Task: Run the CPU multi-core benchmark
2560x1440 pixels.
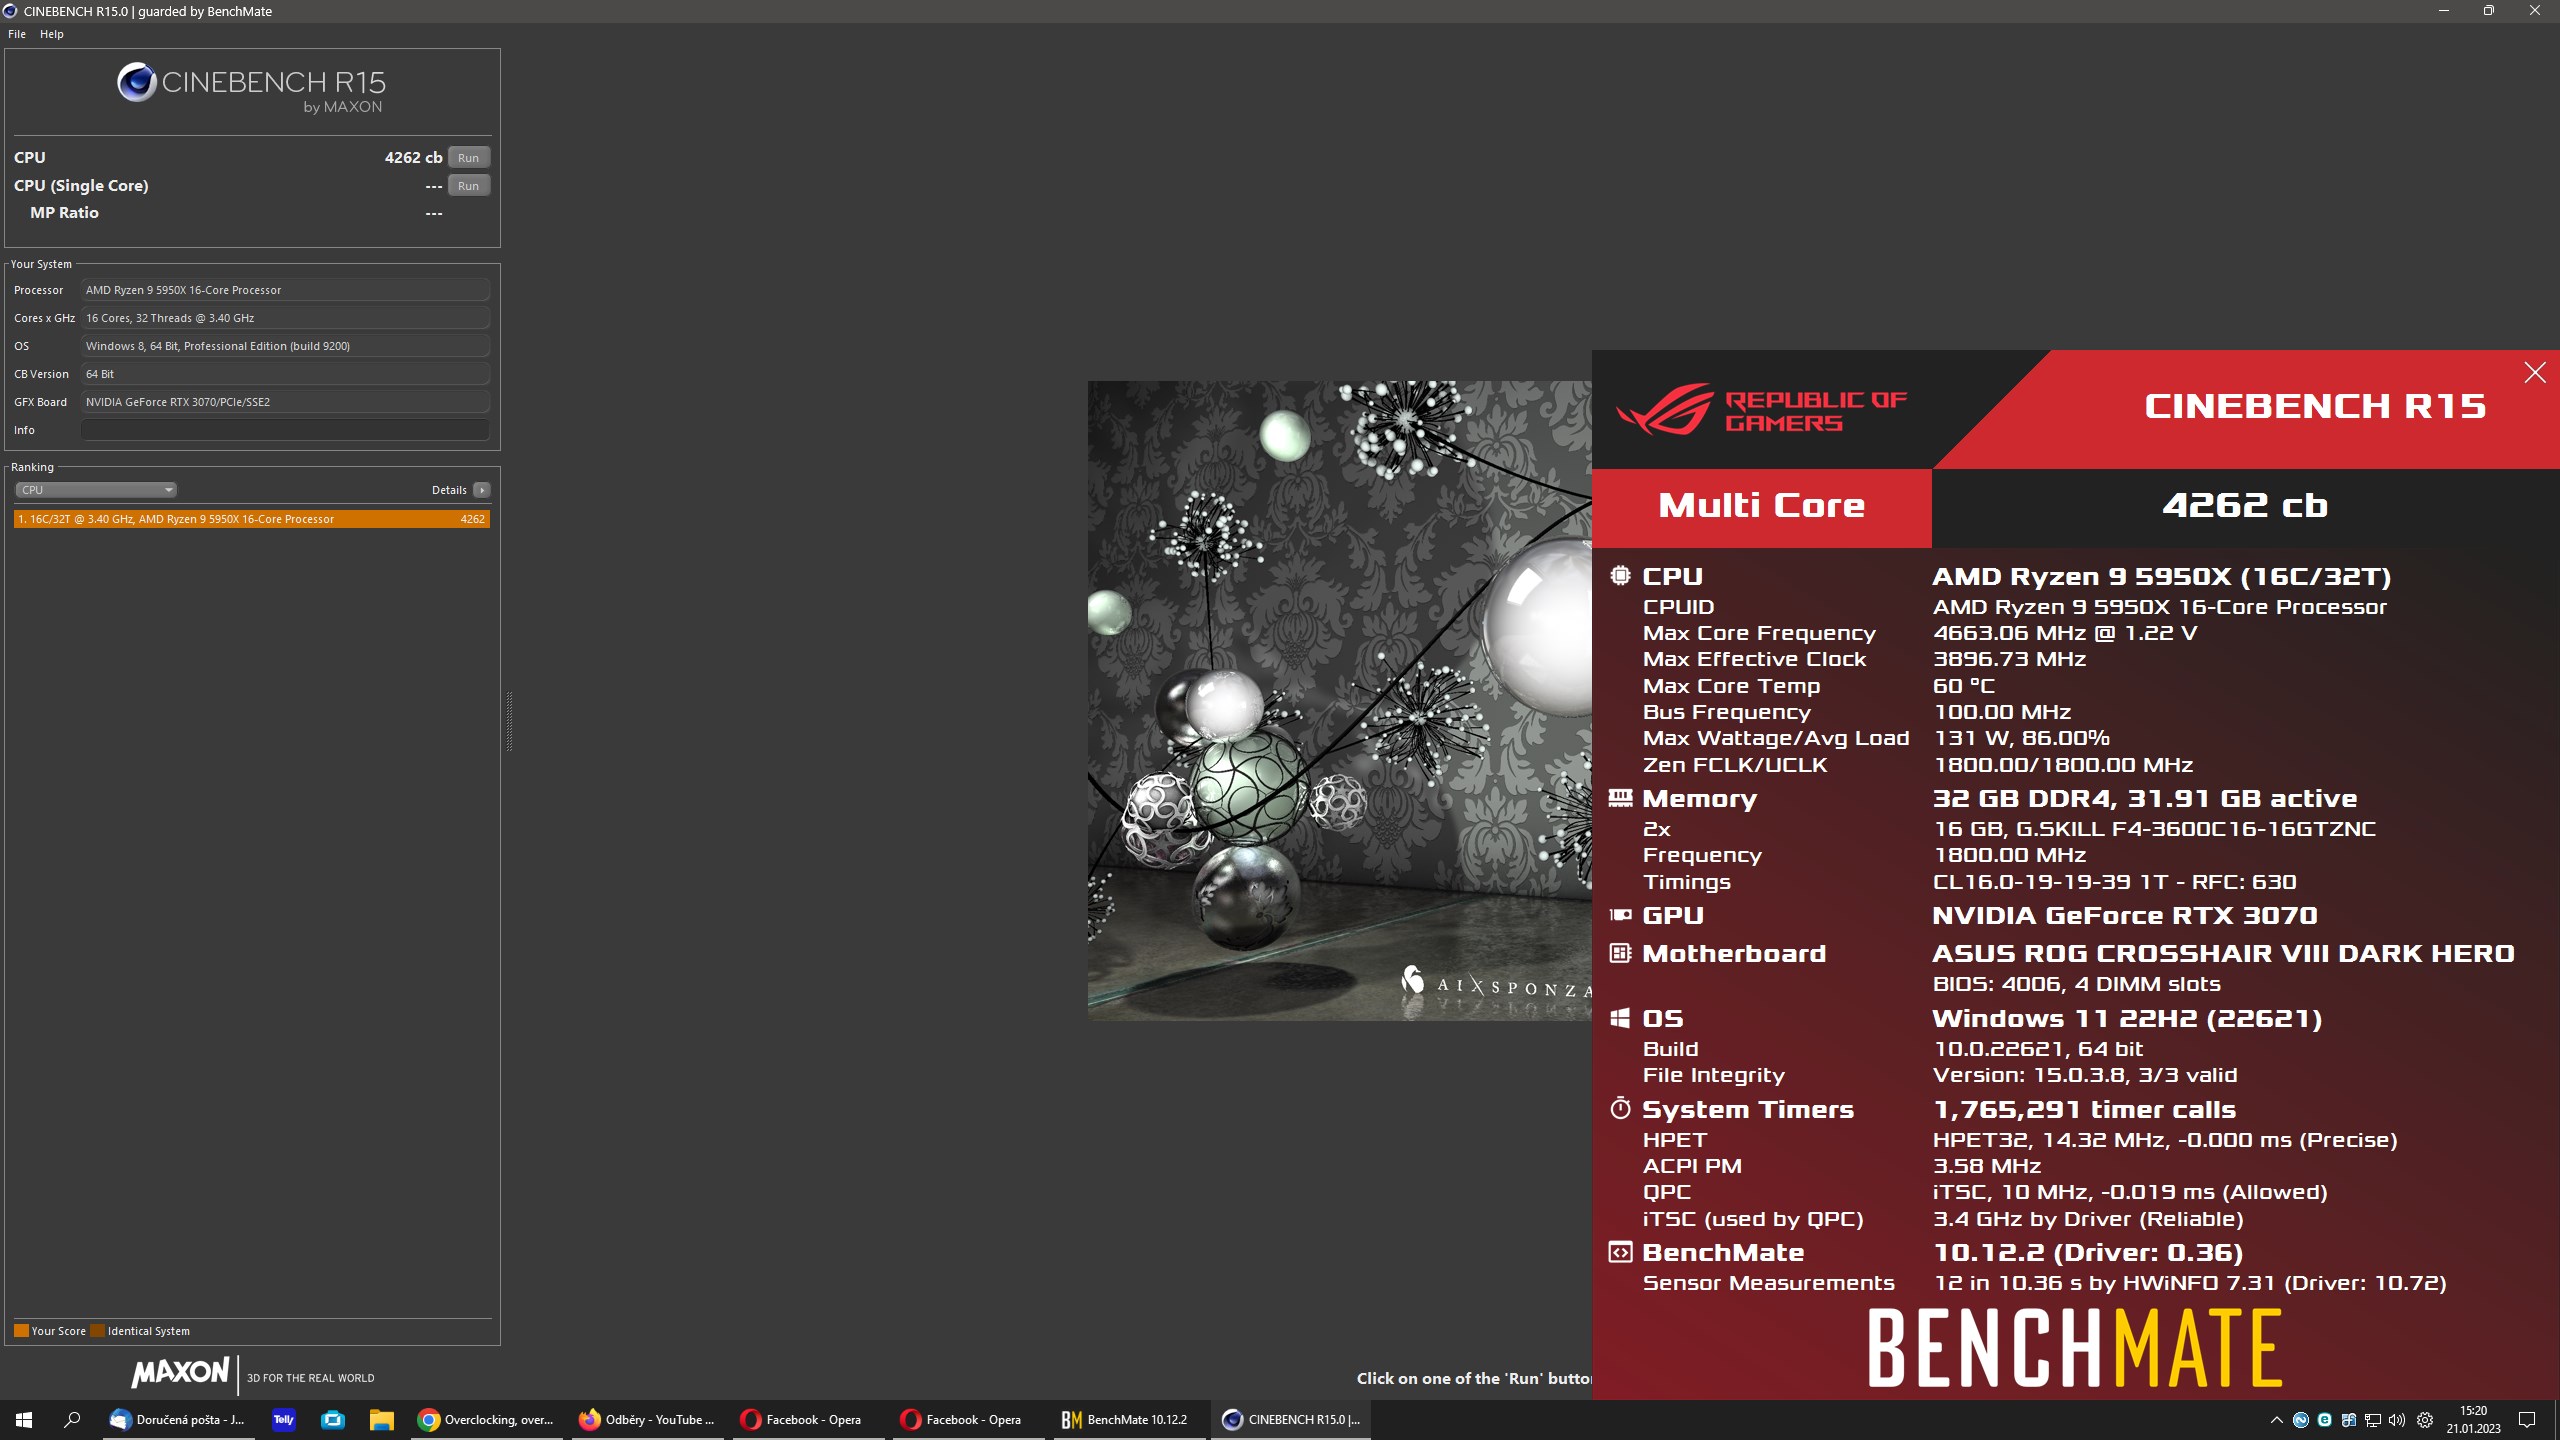Action: click(x=468, y=158)
